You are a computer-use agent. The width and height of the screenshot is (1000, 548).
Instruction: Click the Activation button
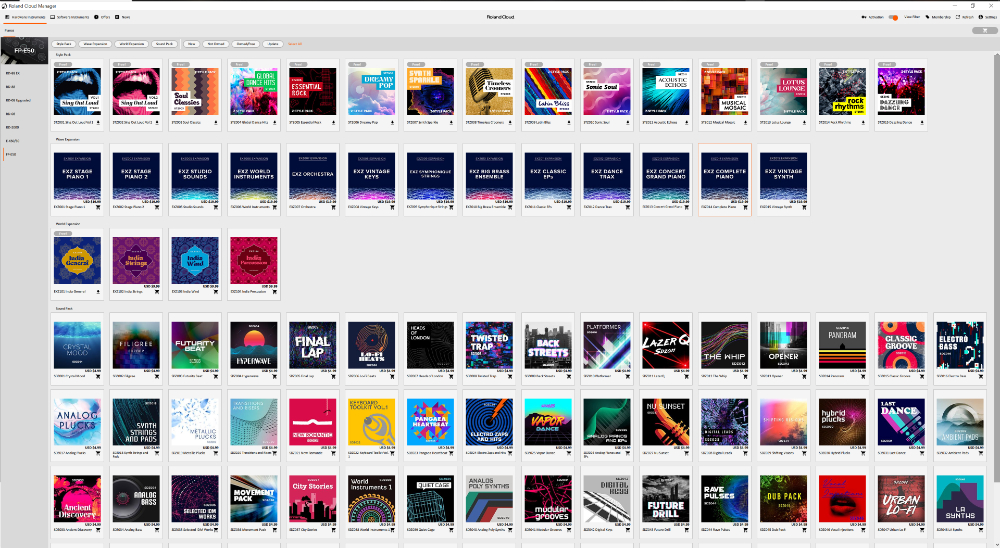(871, 17)
